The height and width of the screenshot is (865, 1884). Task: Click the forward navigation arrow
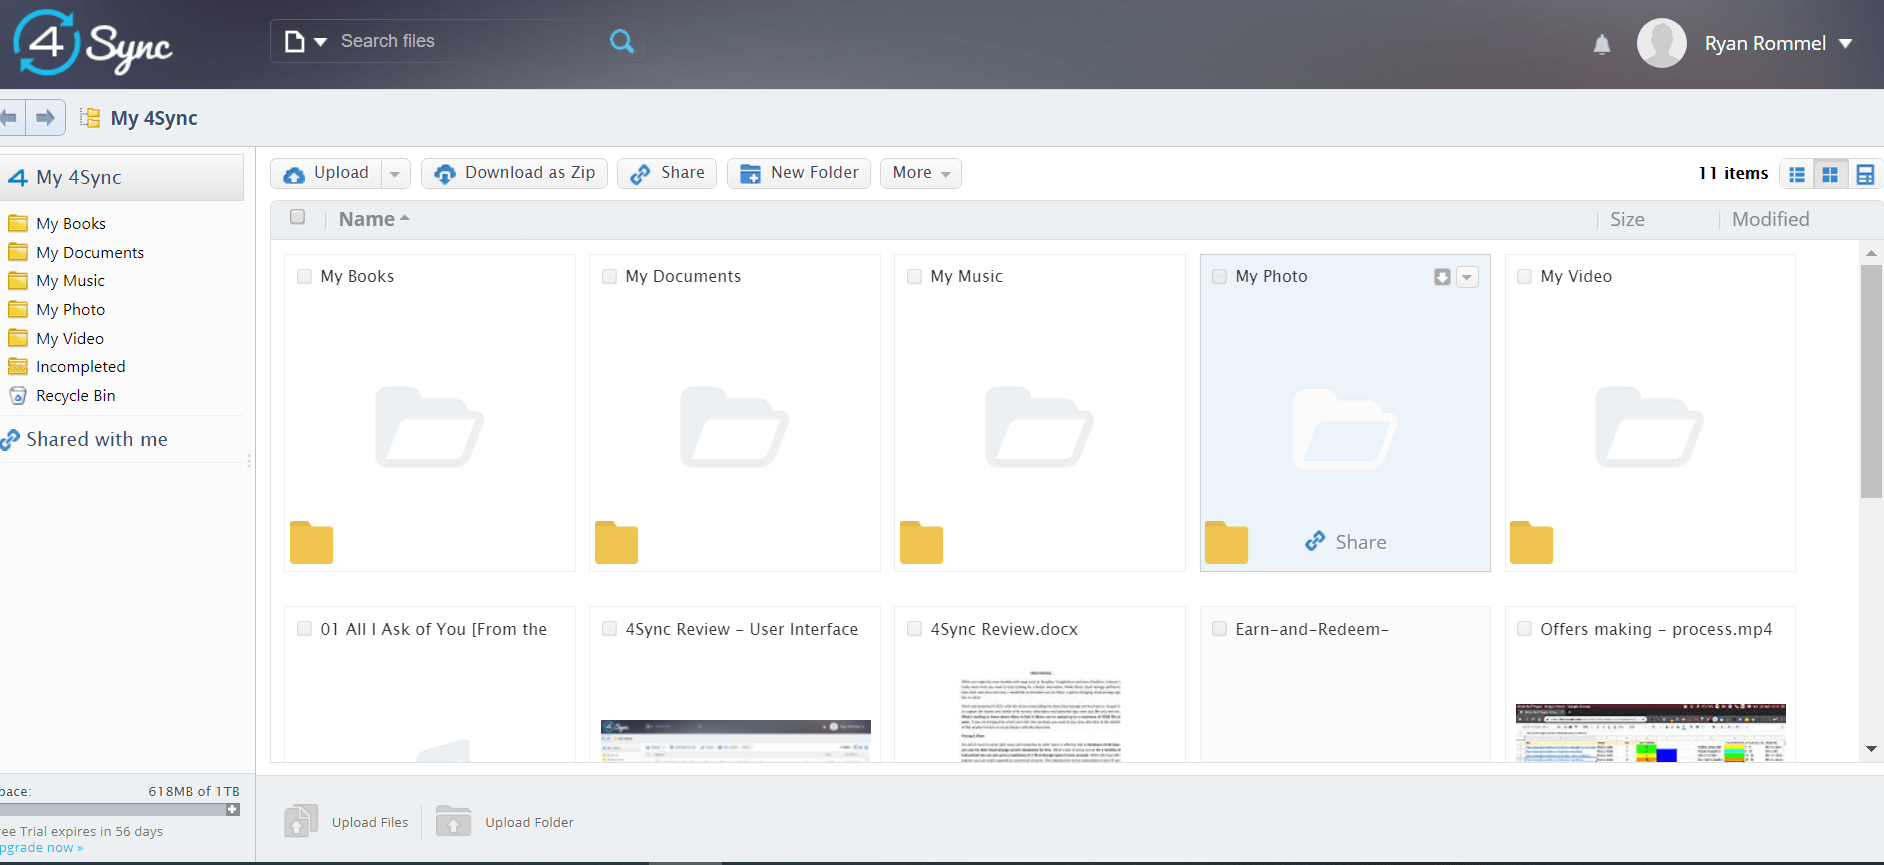[45, 118]
